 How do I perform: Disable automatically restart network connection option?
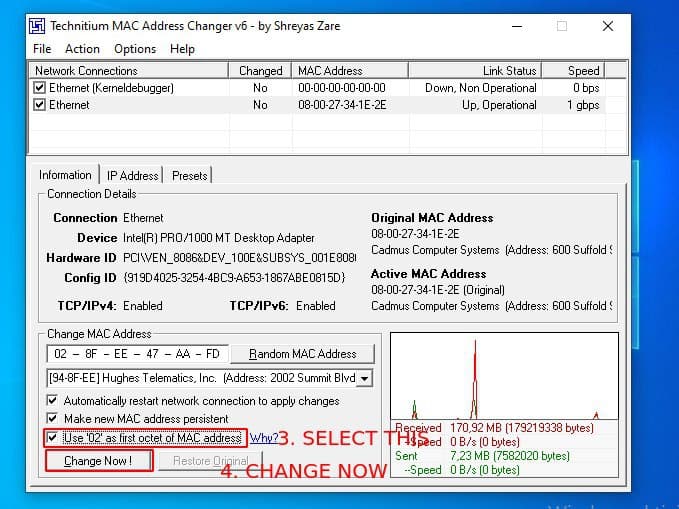tap(53, 401)
